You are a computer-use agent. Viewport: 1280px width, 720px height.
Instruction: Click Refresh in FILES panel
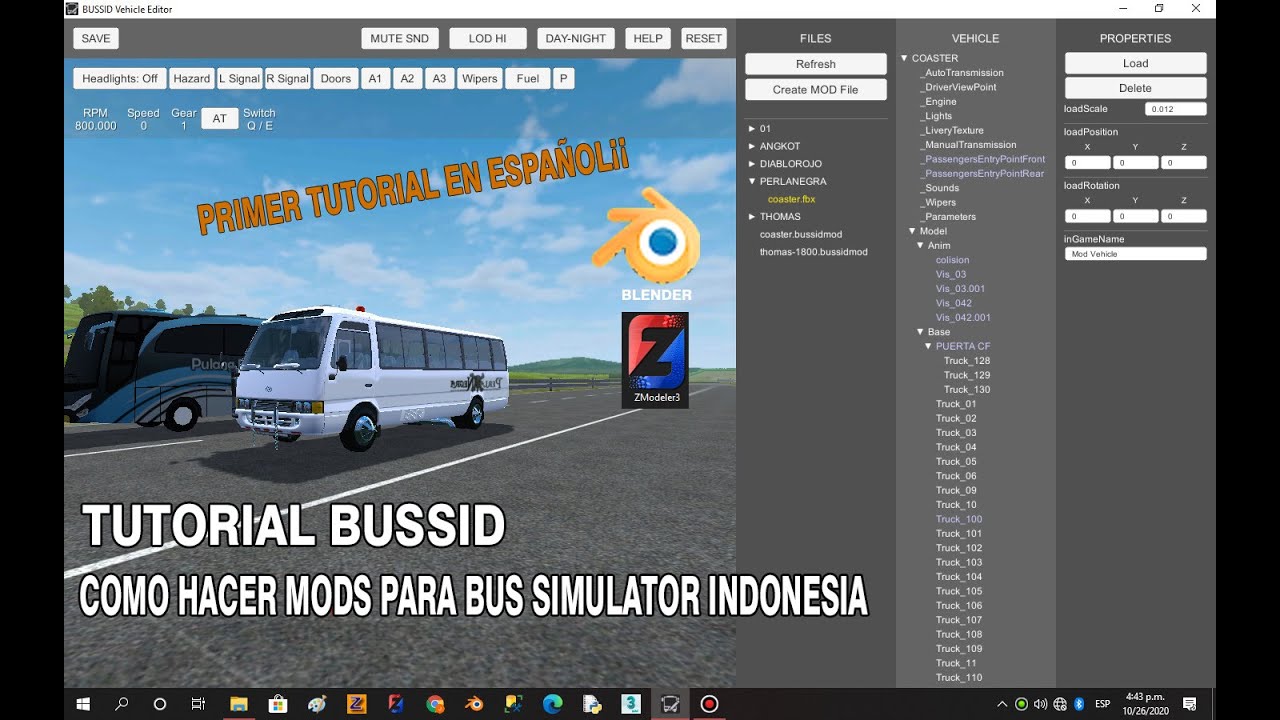816,64
